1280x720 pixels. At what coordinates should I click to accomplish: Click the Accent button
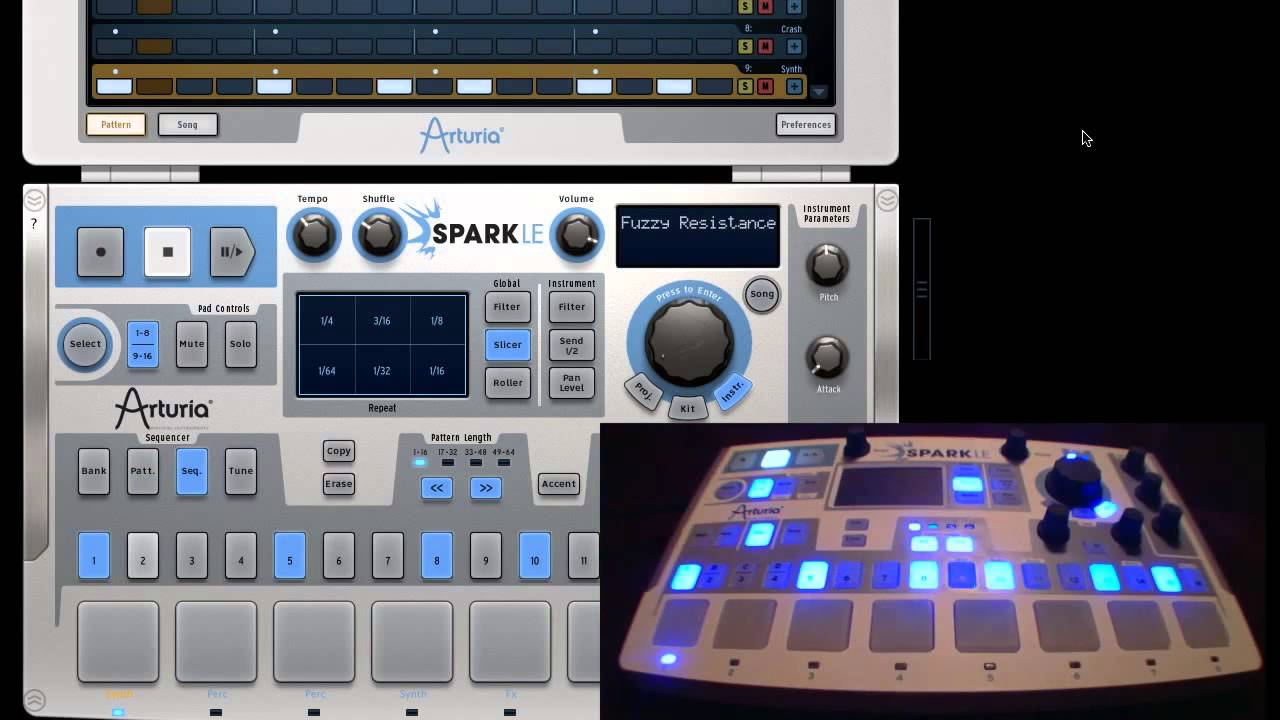(x=559, y=484)
